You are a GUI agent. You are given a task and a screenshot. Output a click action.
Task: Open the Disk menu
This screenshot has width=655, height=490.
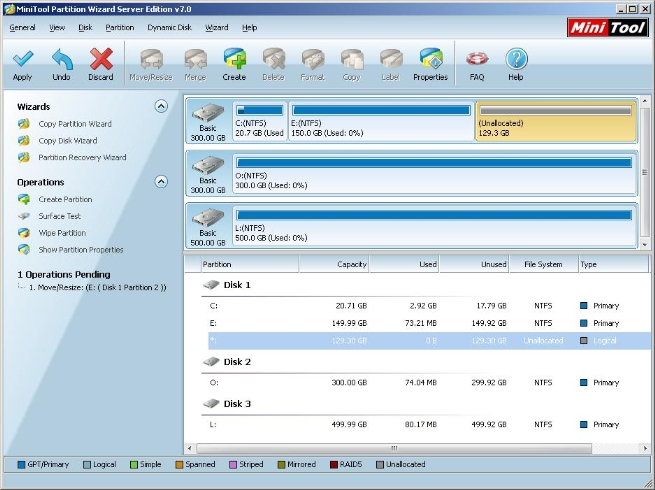[x=85, y=28]
